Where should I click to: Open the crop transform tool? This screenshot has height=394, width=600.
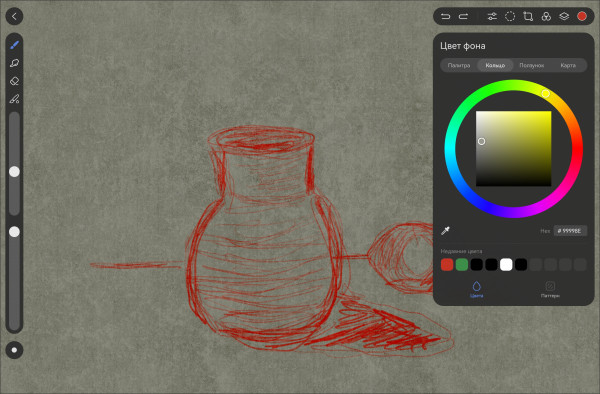[528, 16]
